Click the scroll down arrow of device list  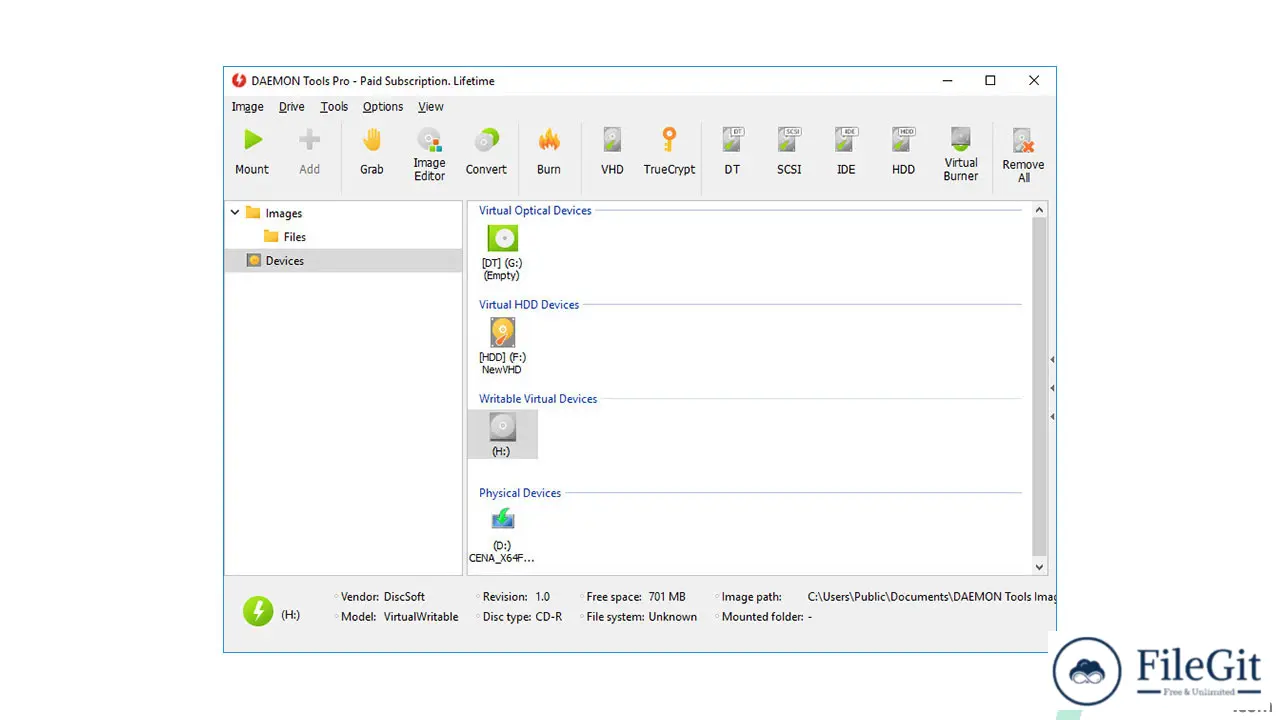point(1039,566)
